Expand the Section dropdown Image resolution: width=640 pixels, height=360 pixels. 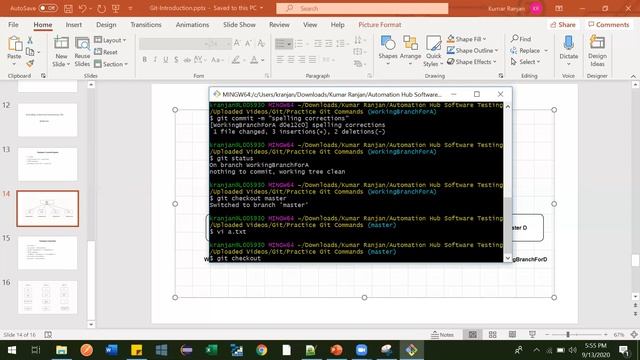coord(111,64)
